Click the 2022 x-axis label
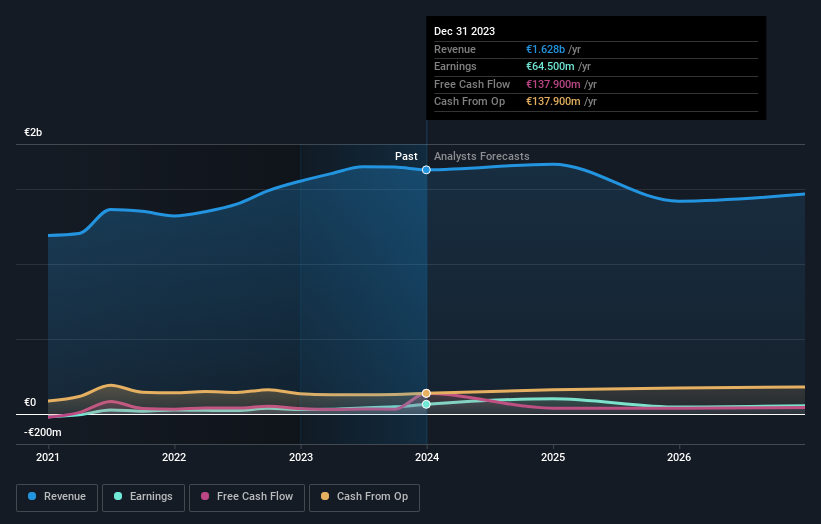821x524 pixels. coord(174,458)
